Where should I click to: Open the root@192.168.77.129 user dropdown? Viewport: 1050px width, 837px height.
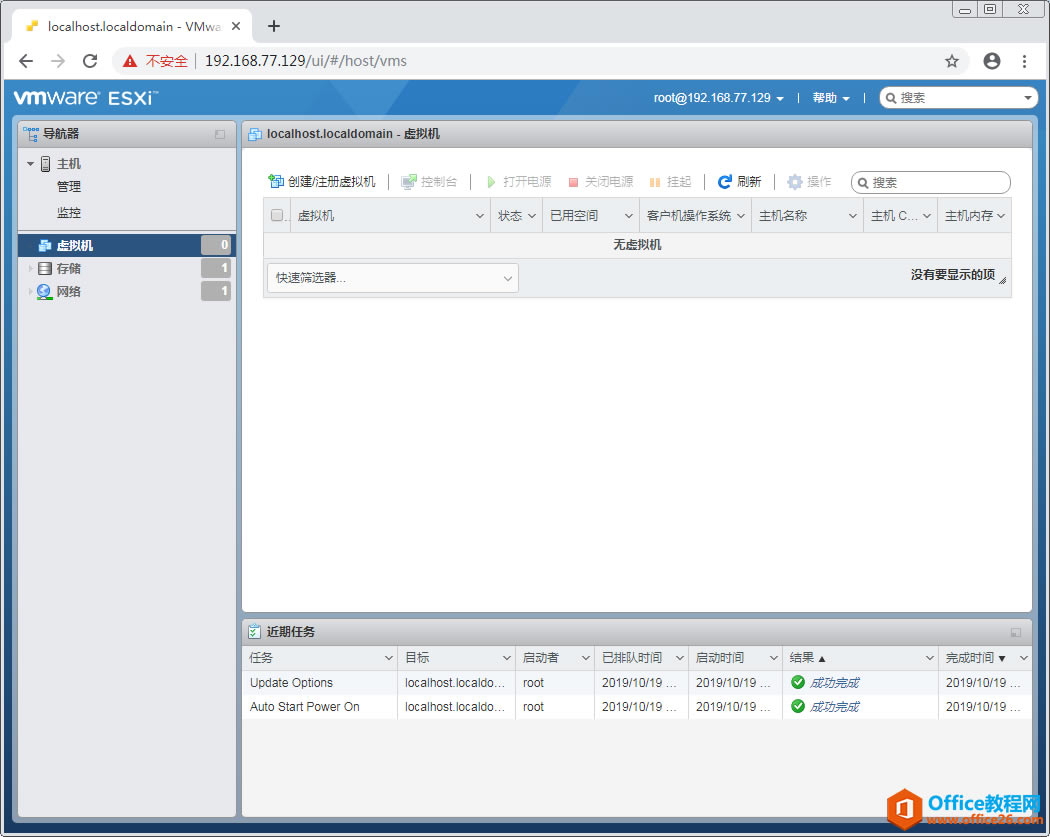719,98
